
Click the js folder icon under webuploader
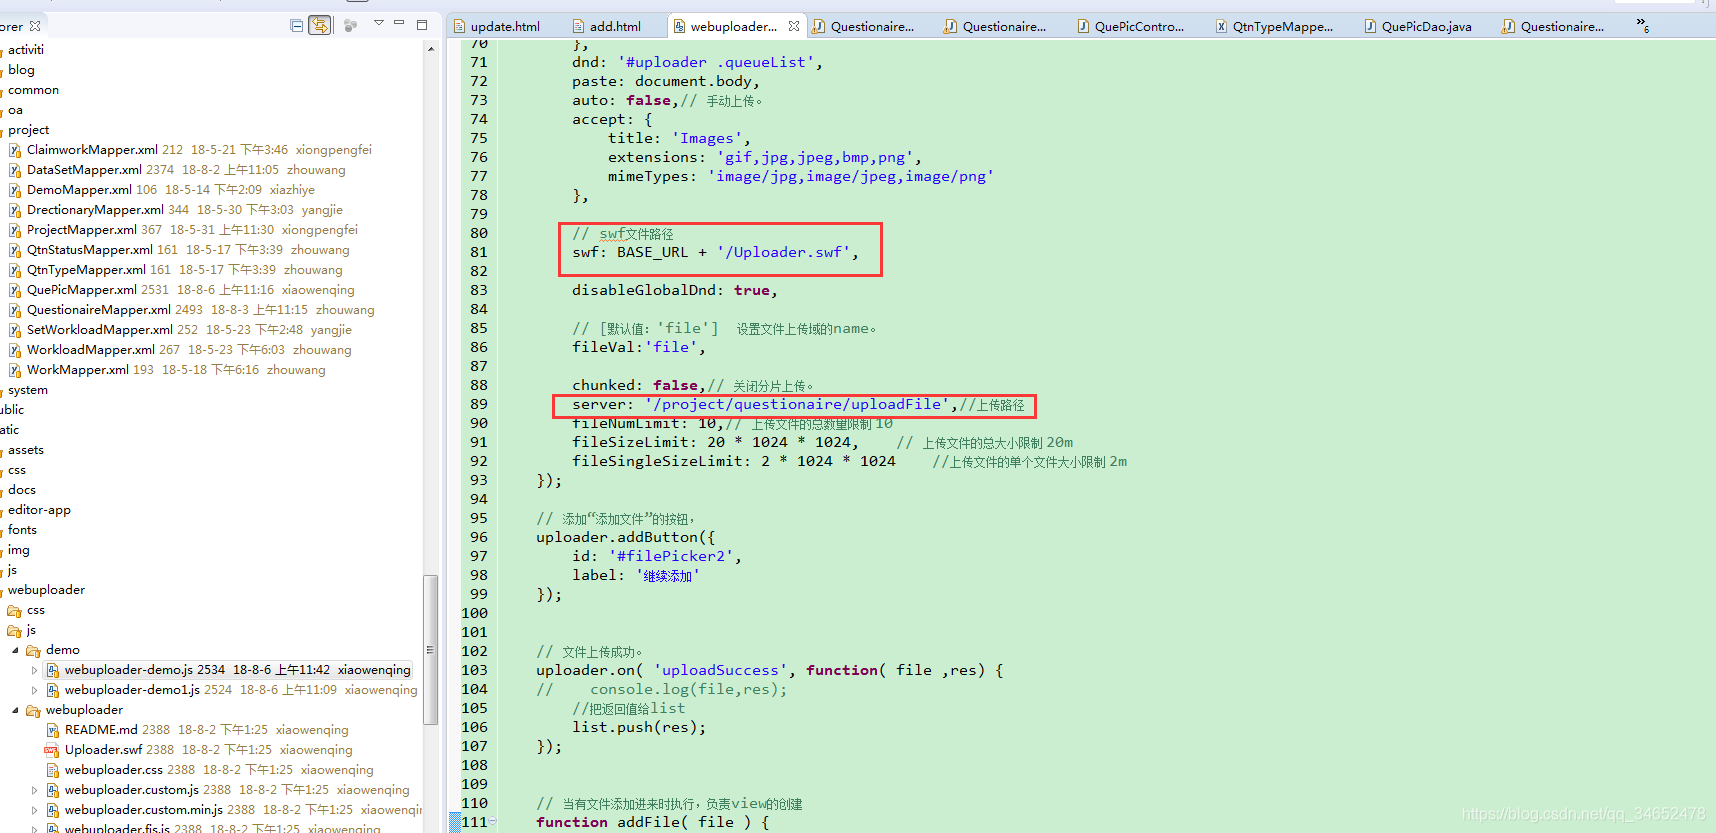click(14, 630)
